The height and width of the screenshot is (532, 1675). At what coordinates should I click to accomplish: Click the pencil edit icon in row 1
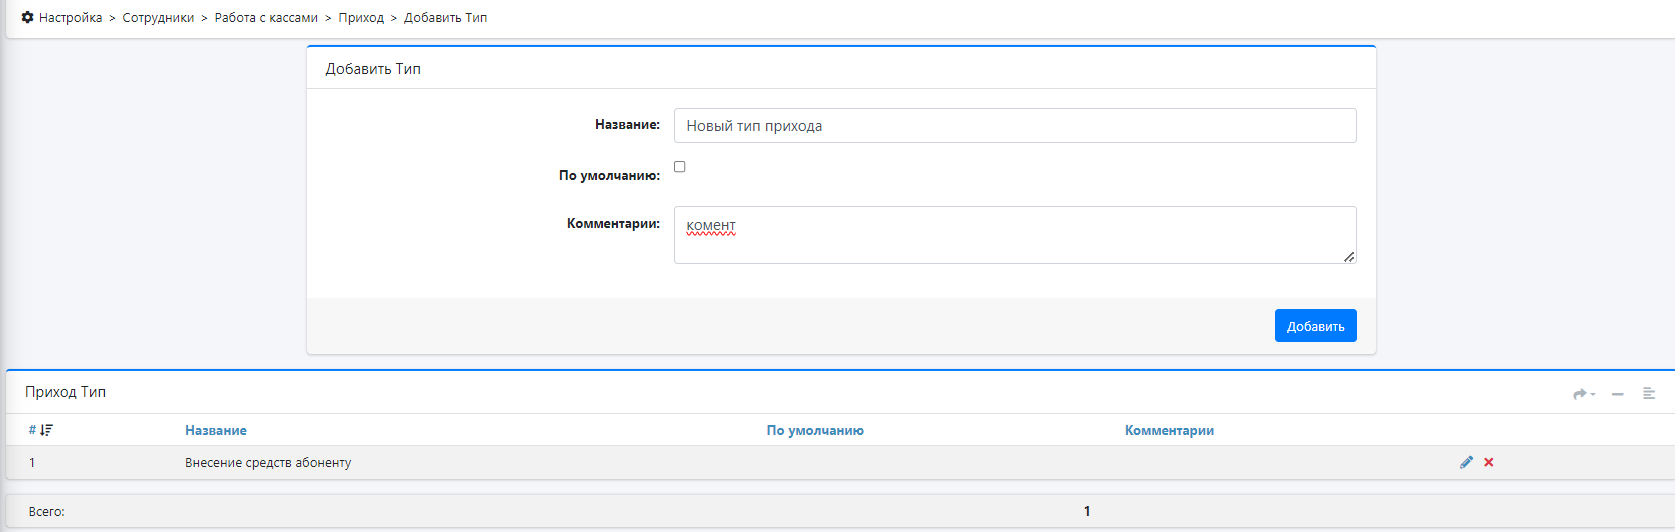[x=1466, y=462]
